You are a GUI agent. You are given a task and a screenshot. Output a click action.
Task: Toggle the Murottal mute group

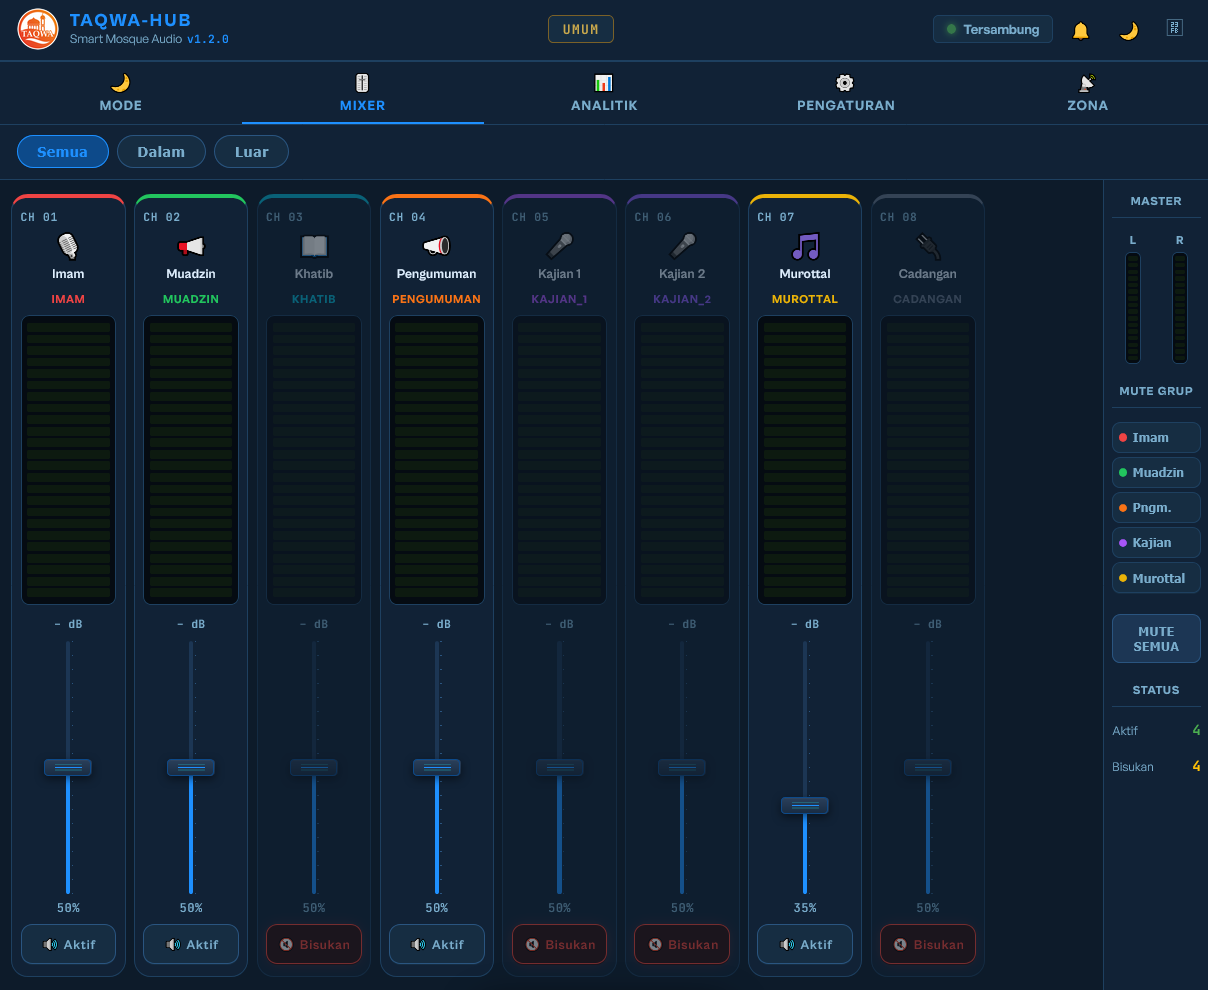(1156, 578)
